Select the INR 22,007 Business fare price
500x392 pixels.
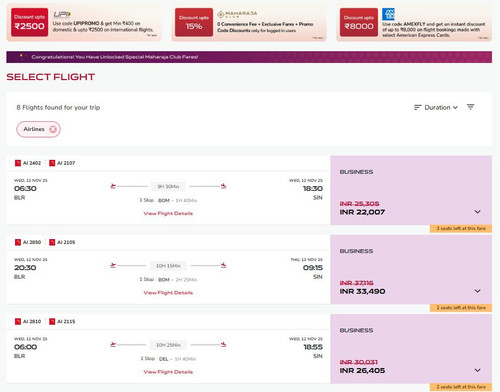[362, 212]
